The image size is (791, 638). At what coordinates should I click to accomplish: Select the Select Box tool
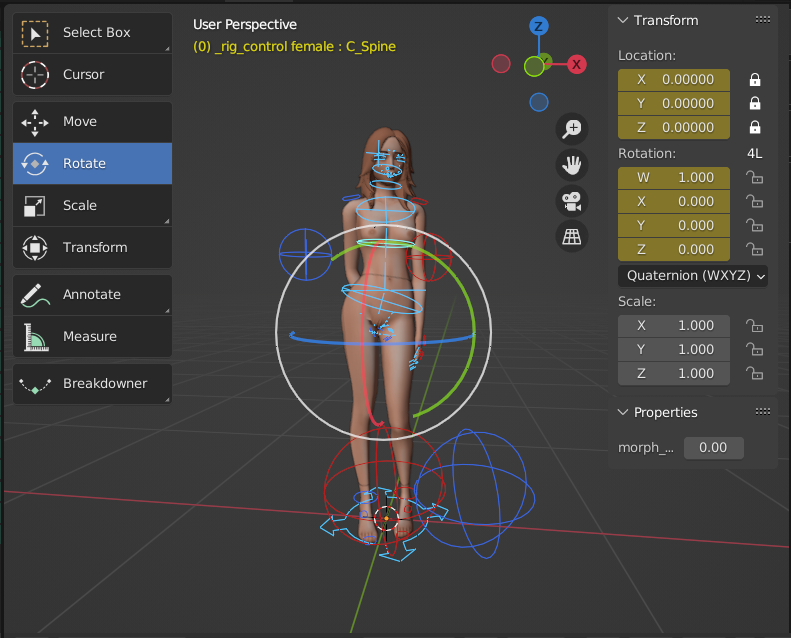pos(92,33)
